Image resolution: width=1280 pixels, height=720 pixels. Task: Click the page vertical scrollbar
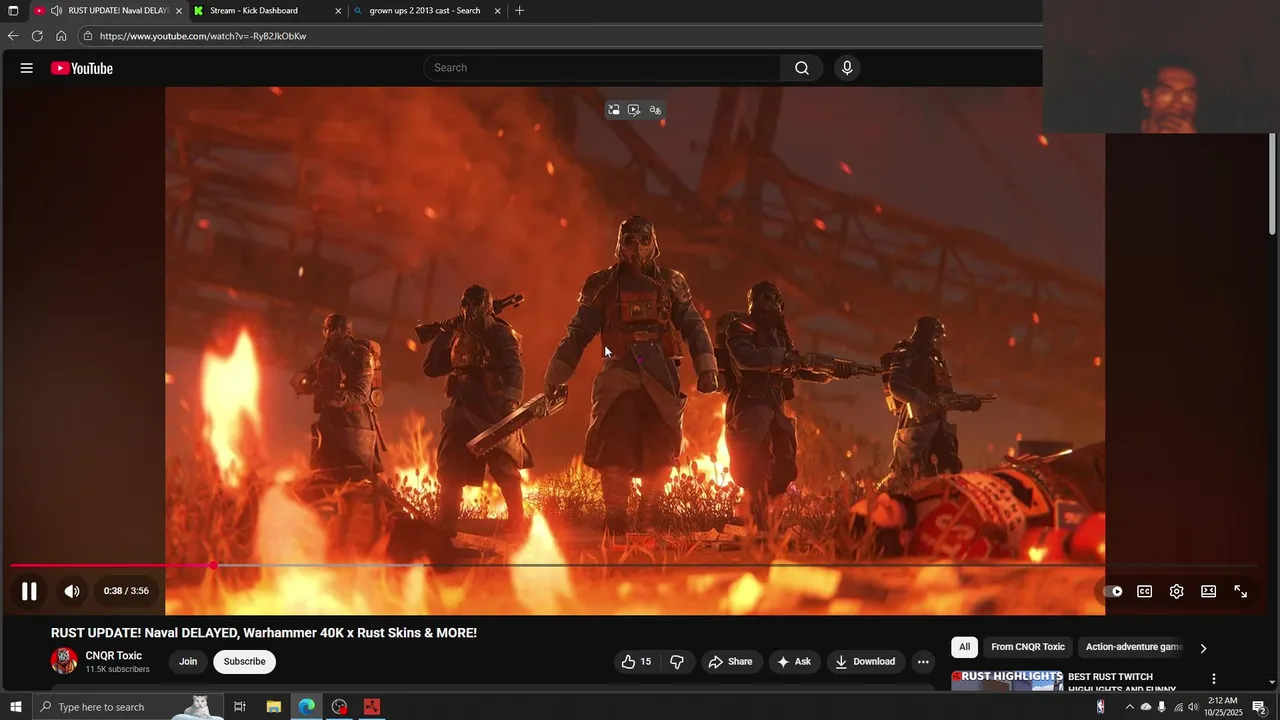pos(1272,184)
